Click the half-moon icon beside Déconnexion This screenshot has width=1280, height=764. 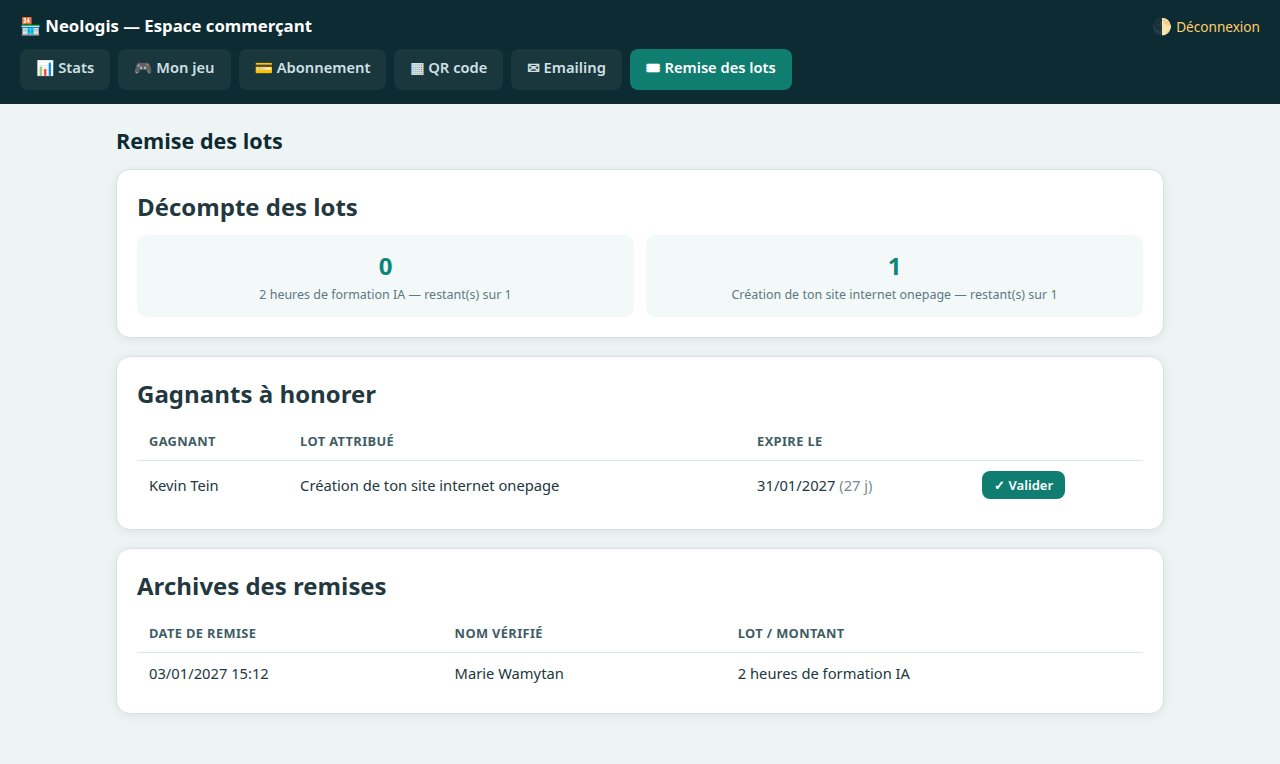tap(1162, 27)
